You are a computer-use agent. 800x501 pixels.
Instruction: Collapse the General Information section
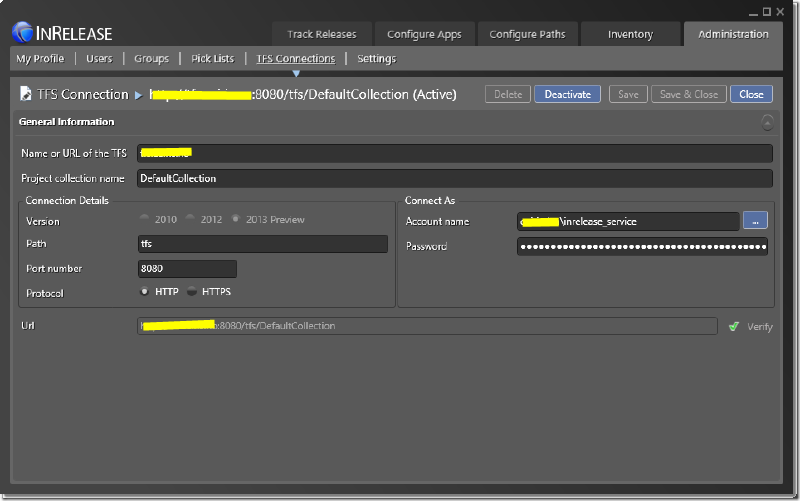[x=767, y=122]
